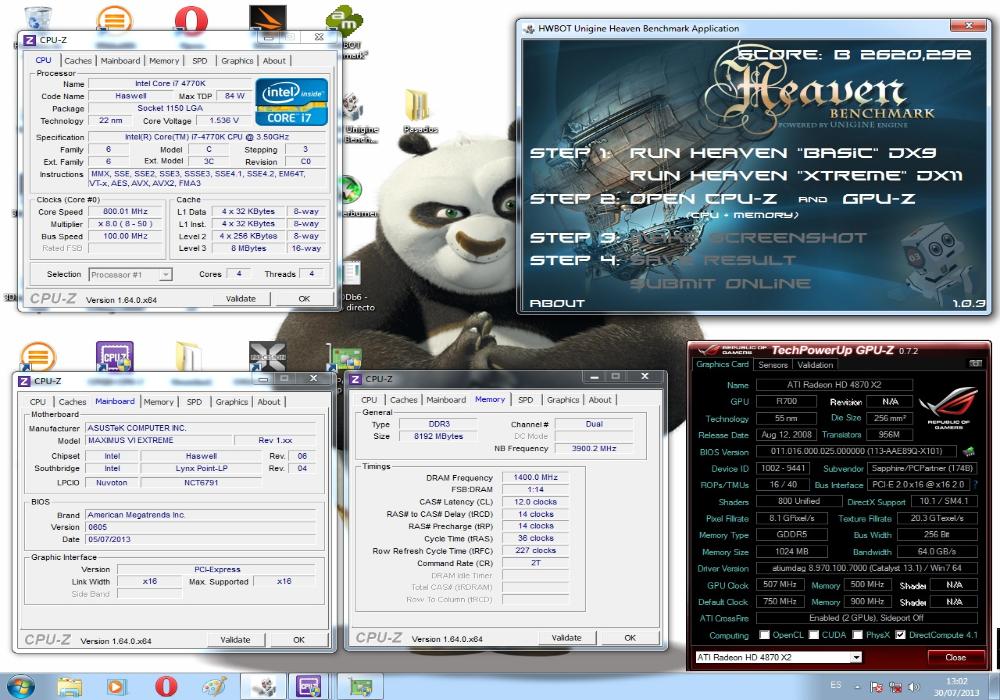
Task: Select the "MAXIMUS VI EXTREME" model value
Action: [x=159, y=440]
